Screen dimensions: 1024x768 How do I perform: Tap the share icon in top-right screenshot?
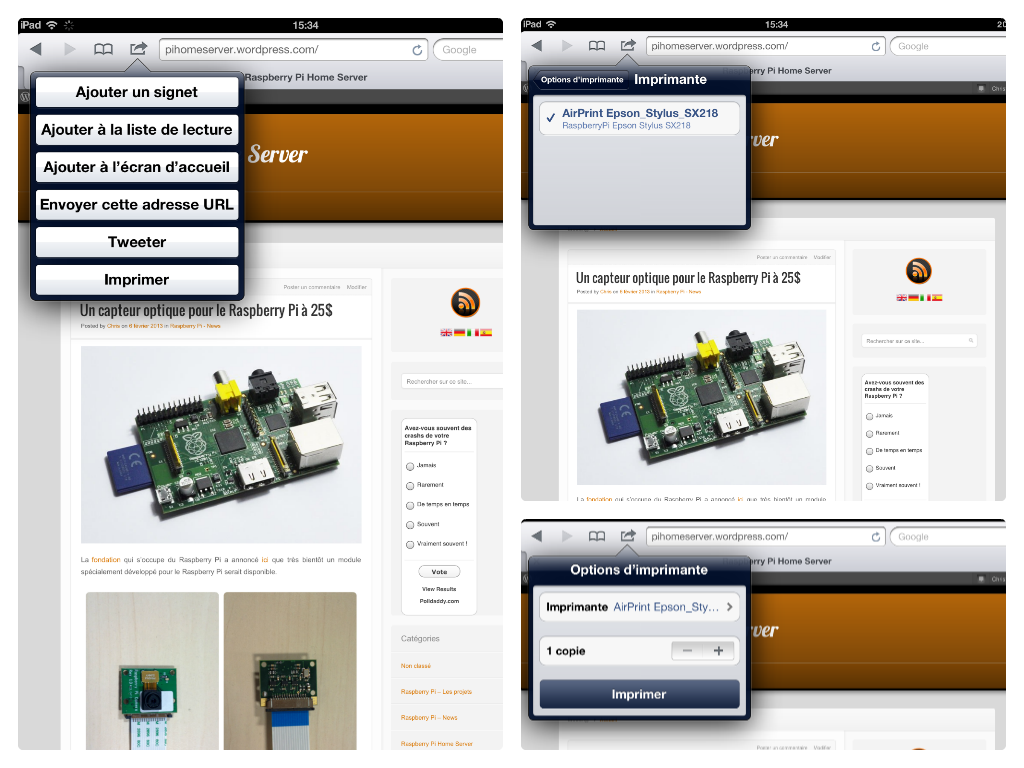pyautogui.click(x=628, y=45)
